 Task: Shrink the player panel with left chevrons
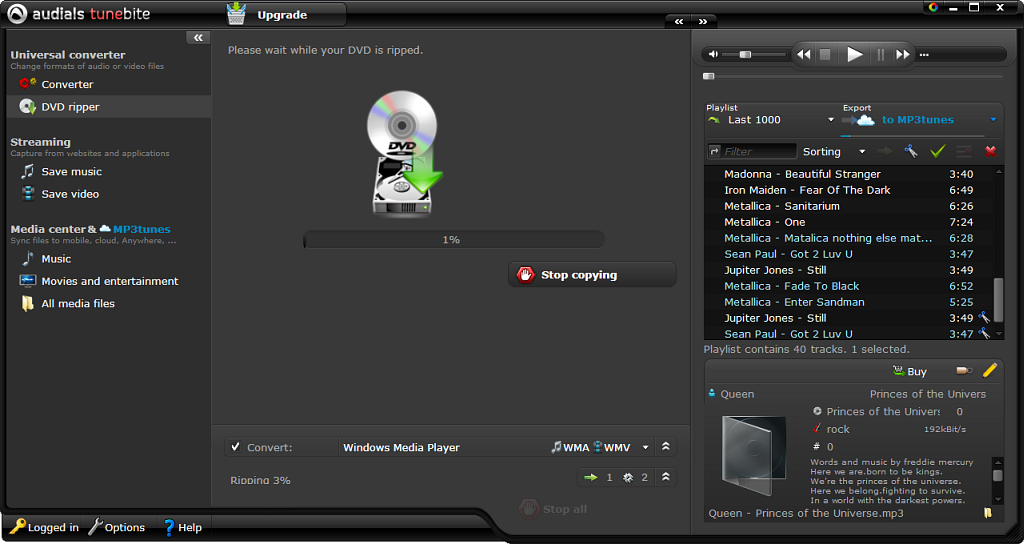(x=679, y=22)
